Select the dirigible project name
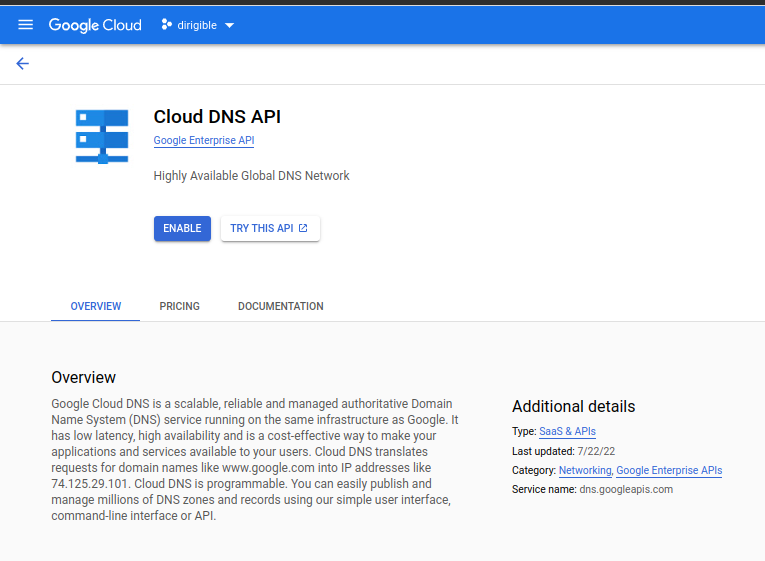The height and width of the screenshot is (561, 765). (x=196, y=25)
